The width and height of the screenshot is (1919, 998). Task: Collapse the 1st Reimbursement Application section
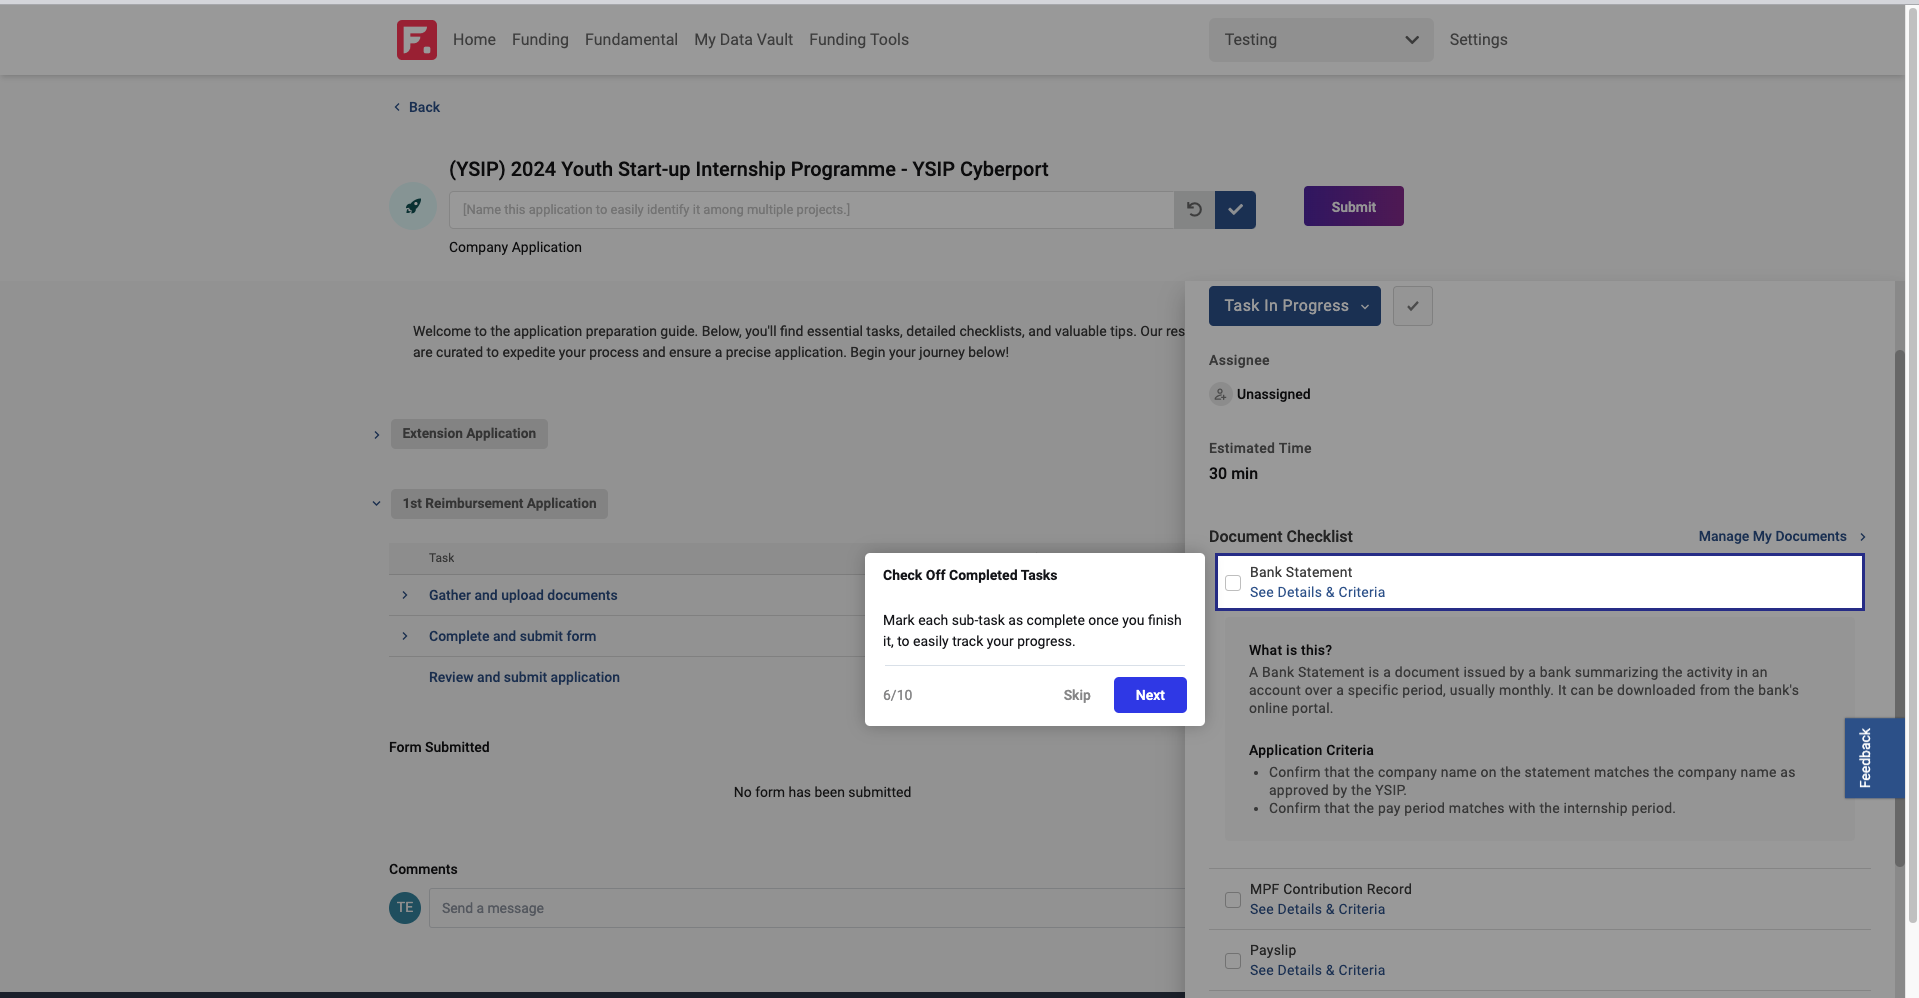[376, 504]
